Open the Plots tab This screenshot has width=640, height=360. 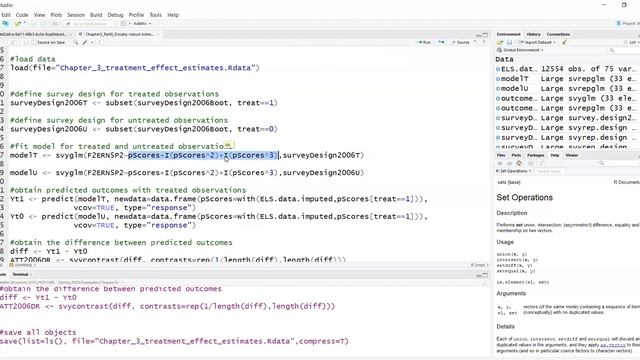point(516,156)
